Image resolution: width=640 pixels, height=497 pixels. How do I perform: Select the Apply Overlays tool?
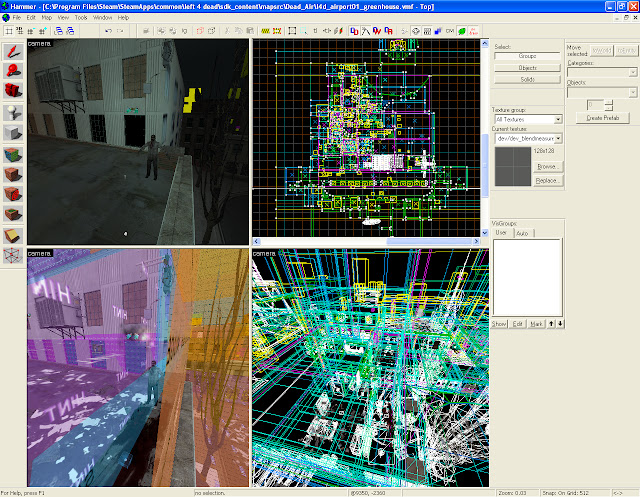13,213
